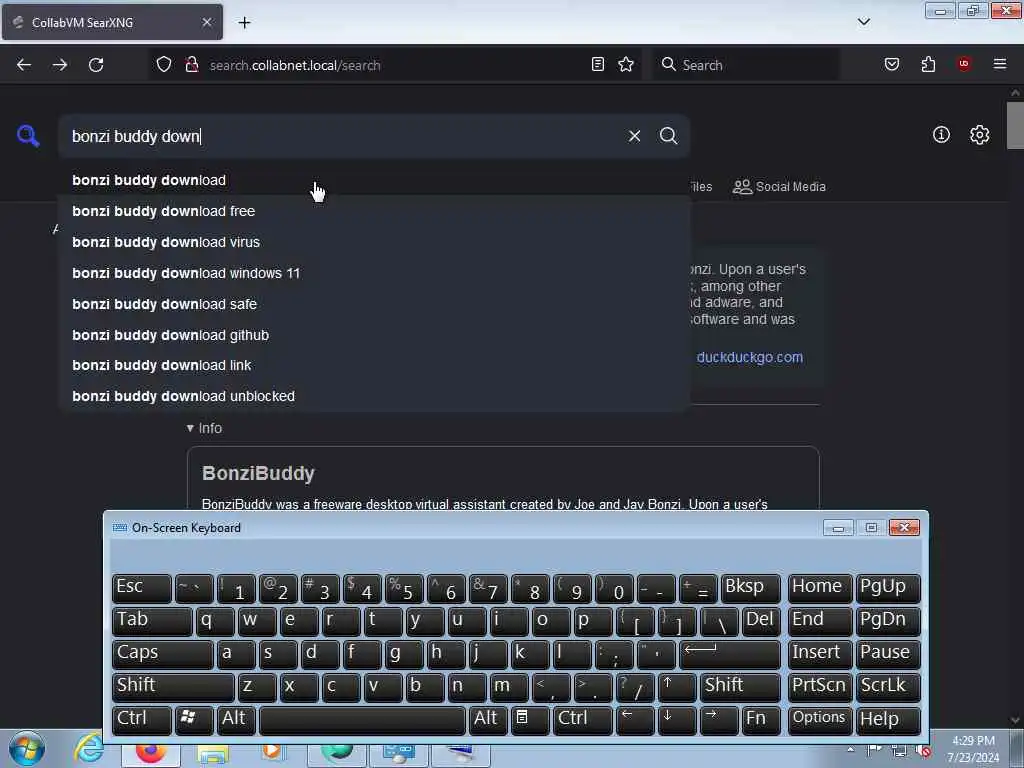
Task: Click the taskbar clock showing 4:29 PM
Action: tap(973, 749)
